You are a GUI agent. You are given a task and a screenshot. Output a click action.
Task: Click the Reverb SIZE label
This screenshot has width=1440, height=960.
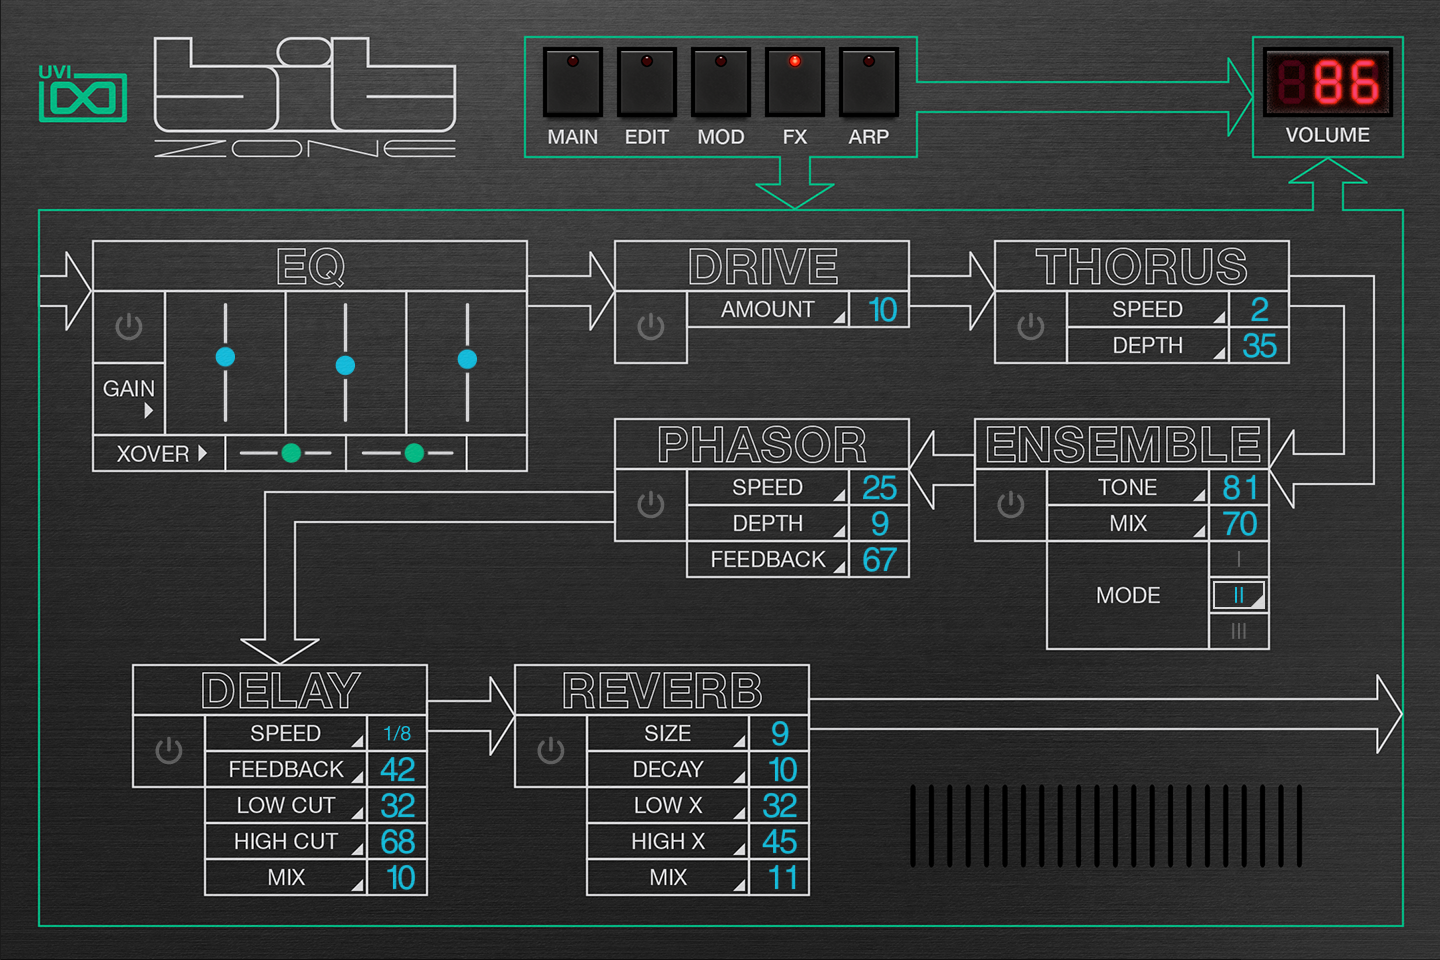668,734
